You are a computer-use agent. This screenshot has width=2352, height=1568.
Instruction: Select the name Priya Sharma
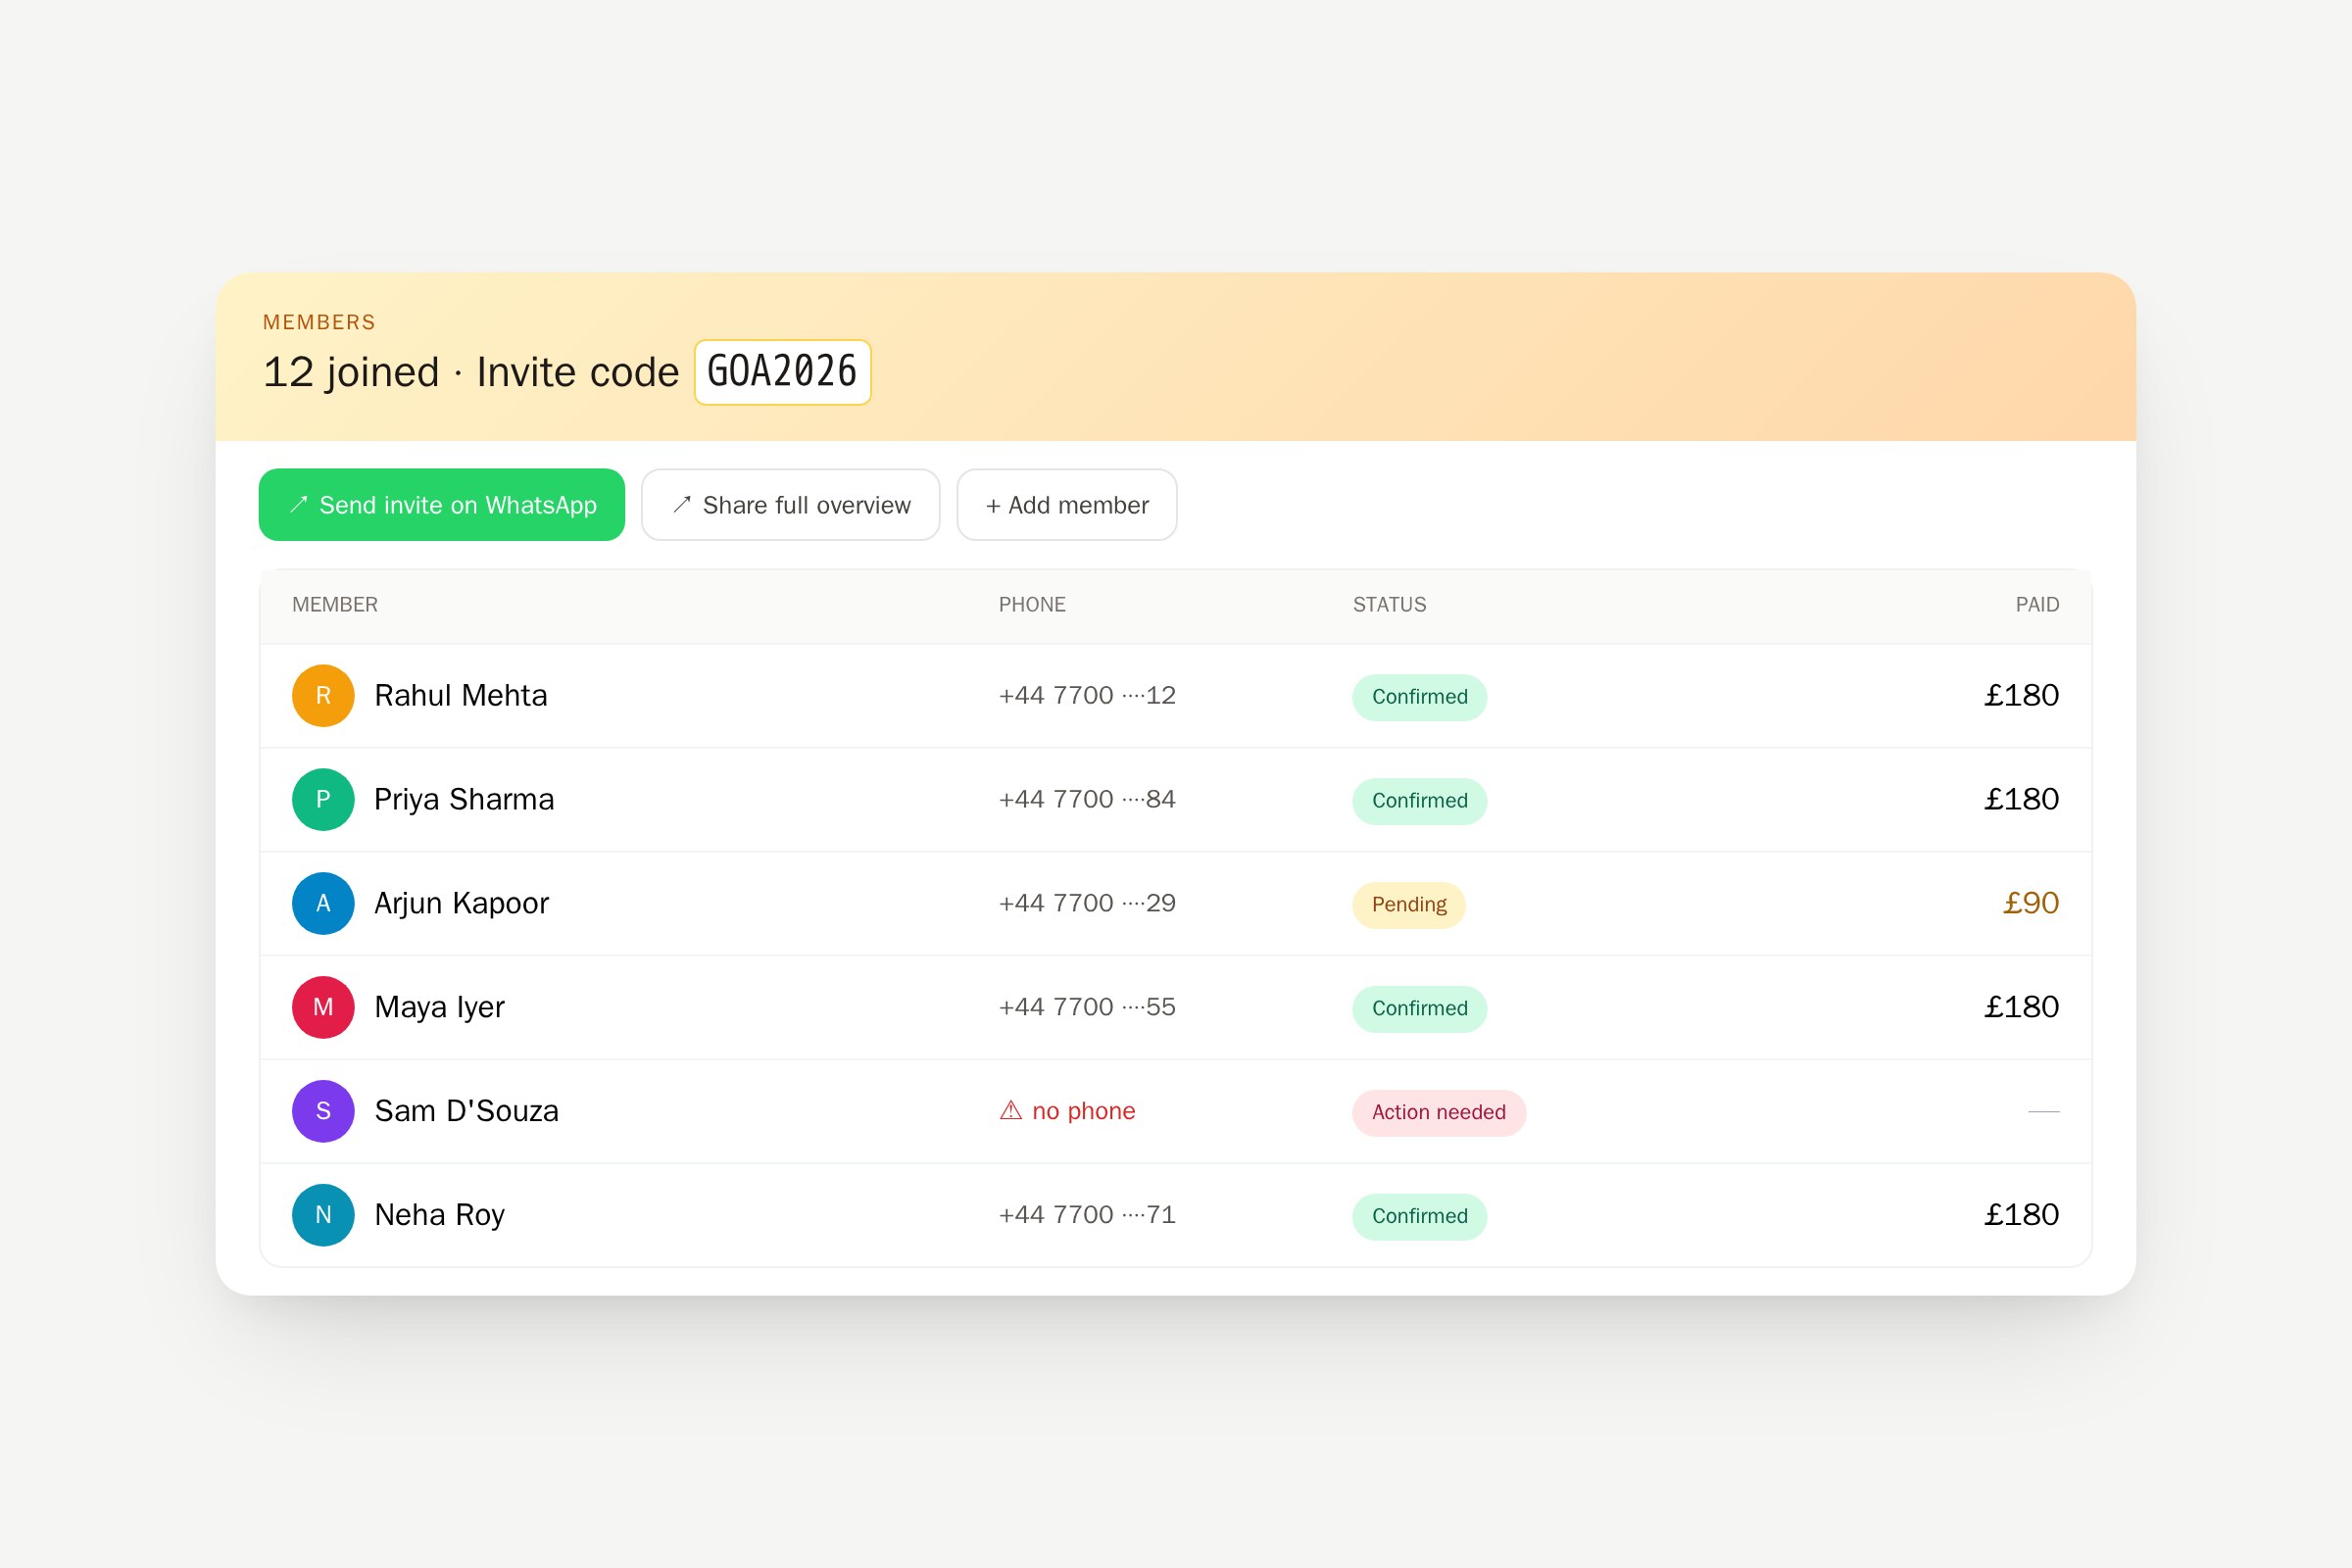coord(464,800)
